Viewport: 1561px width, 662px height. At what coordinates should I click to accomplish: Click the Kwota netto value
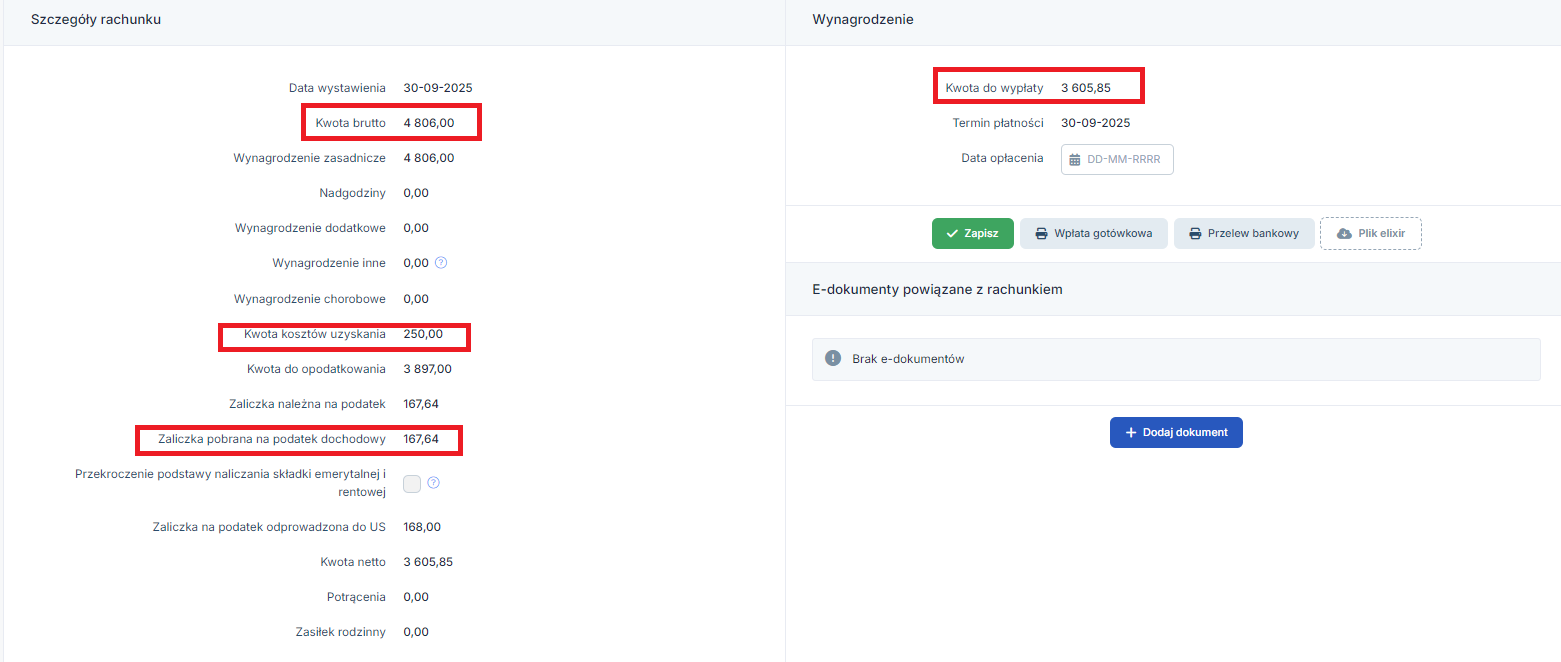[x=428, y=562]
